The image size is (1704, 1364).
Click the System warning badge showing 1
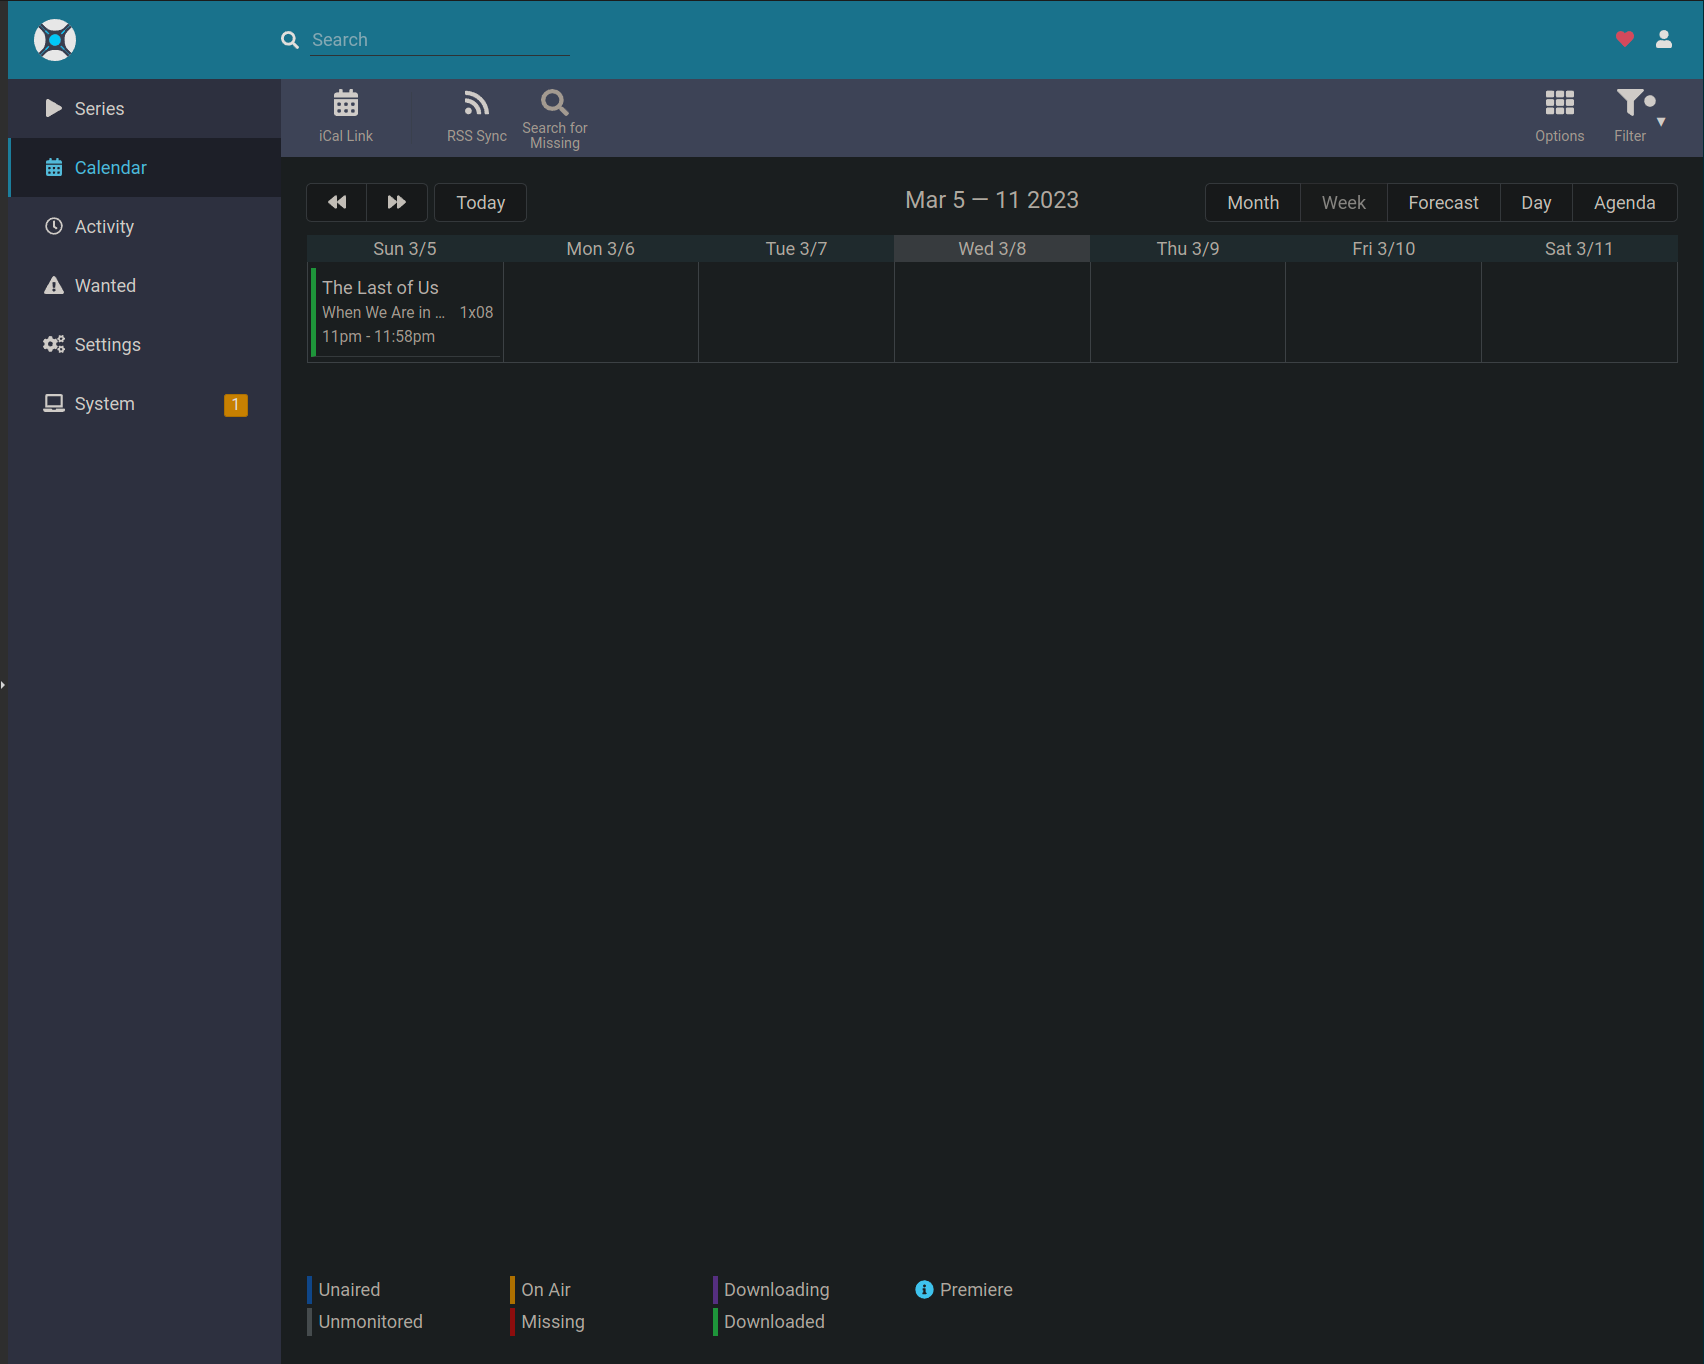236,405
